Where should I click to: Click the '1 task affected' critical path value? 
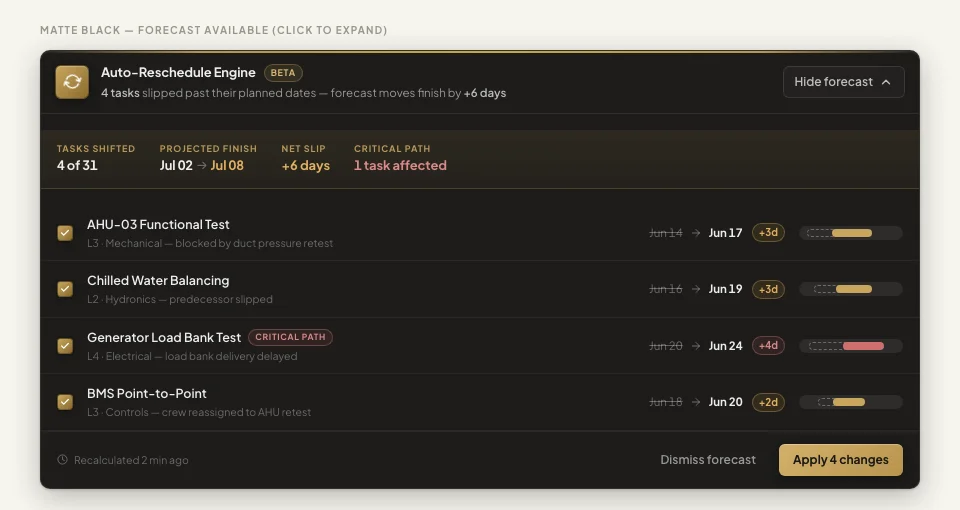[x=400, y=165]
